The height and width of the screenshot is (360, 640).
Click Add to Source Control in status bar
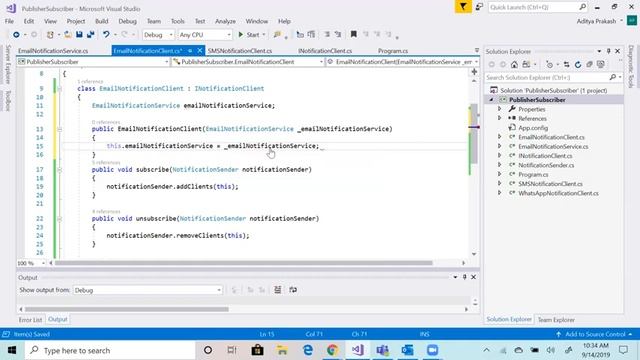[x=595, y=334]
